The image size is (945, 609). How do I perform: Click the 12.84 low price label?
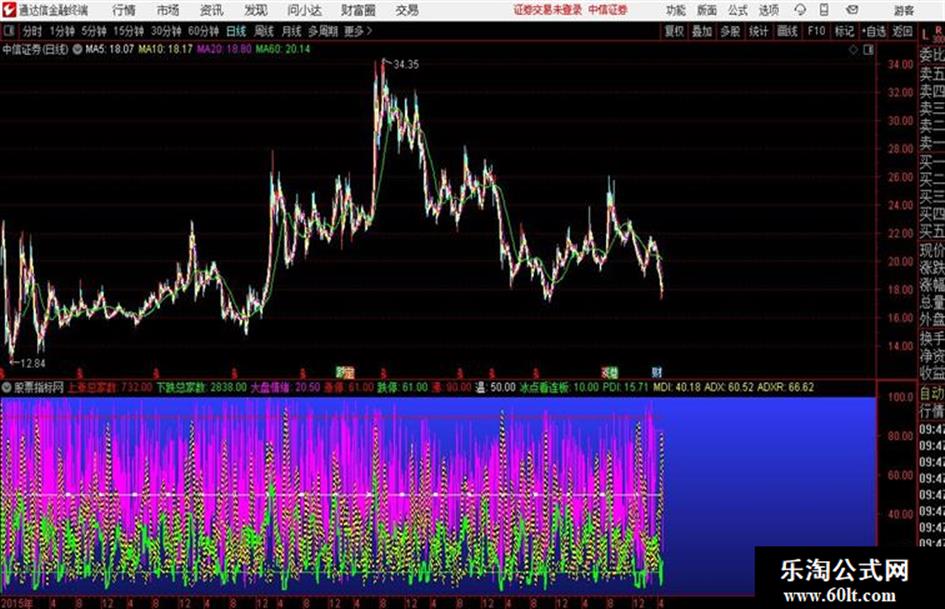33,363
